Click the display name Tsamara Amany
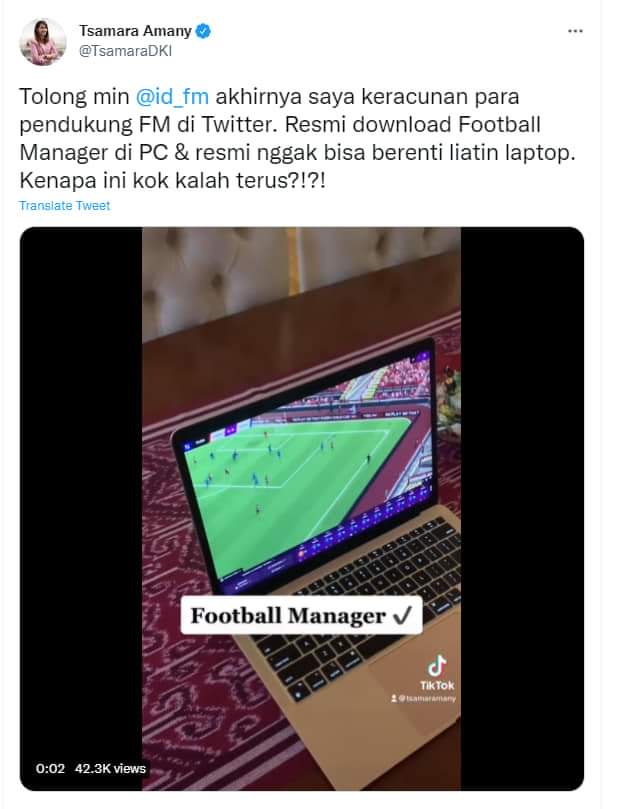 pos(135,31)
